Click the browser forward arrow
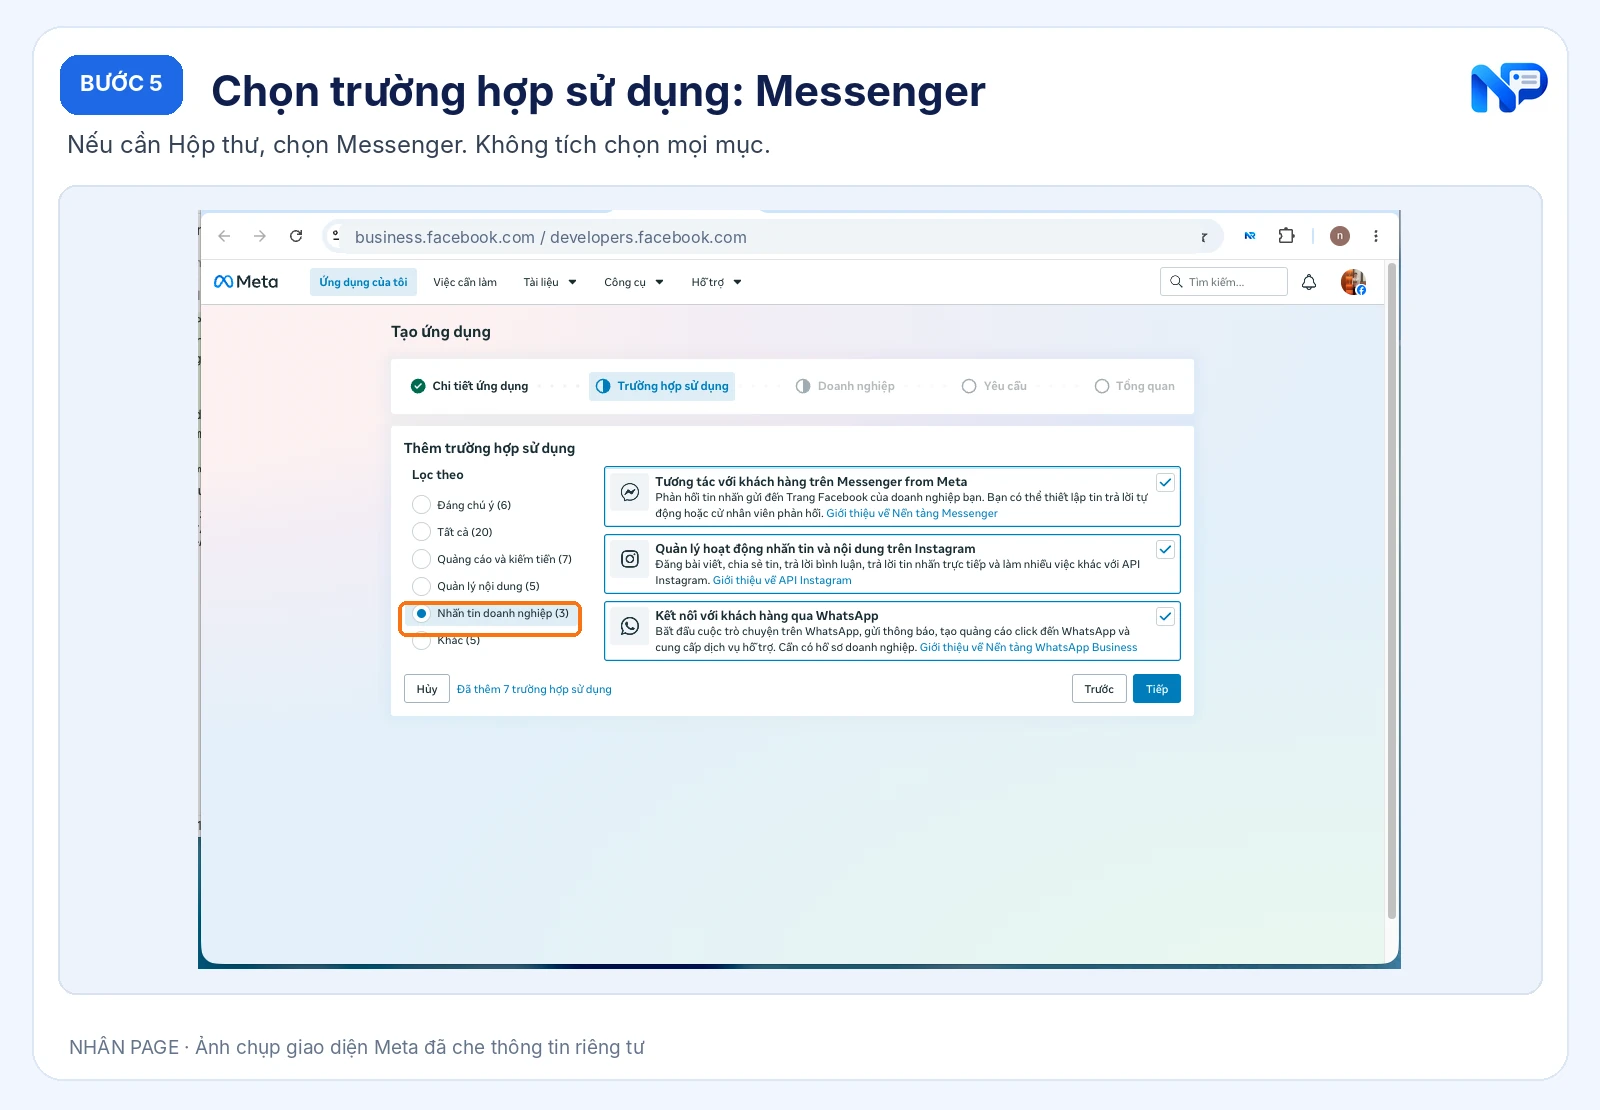1600x1110 pixels. (x=260, y=236)
